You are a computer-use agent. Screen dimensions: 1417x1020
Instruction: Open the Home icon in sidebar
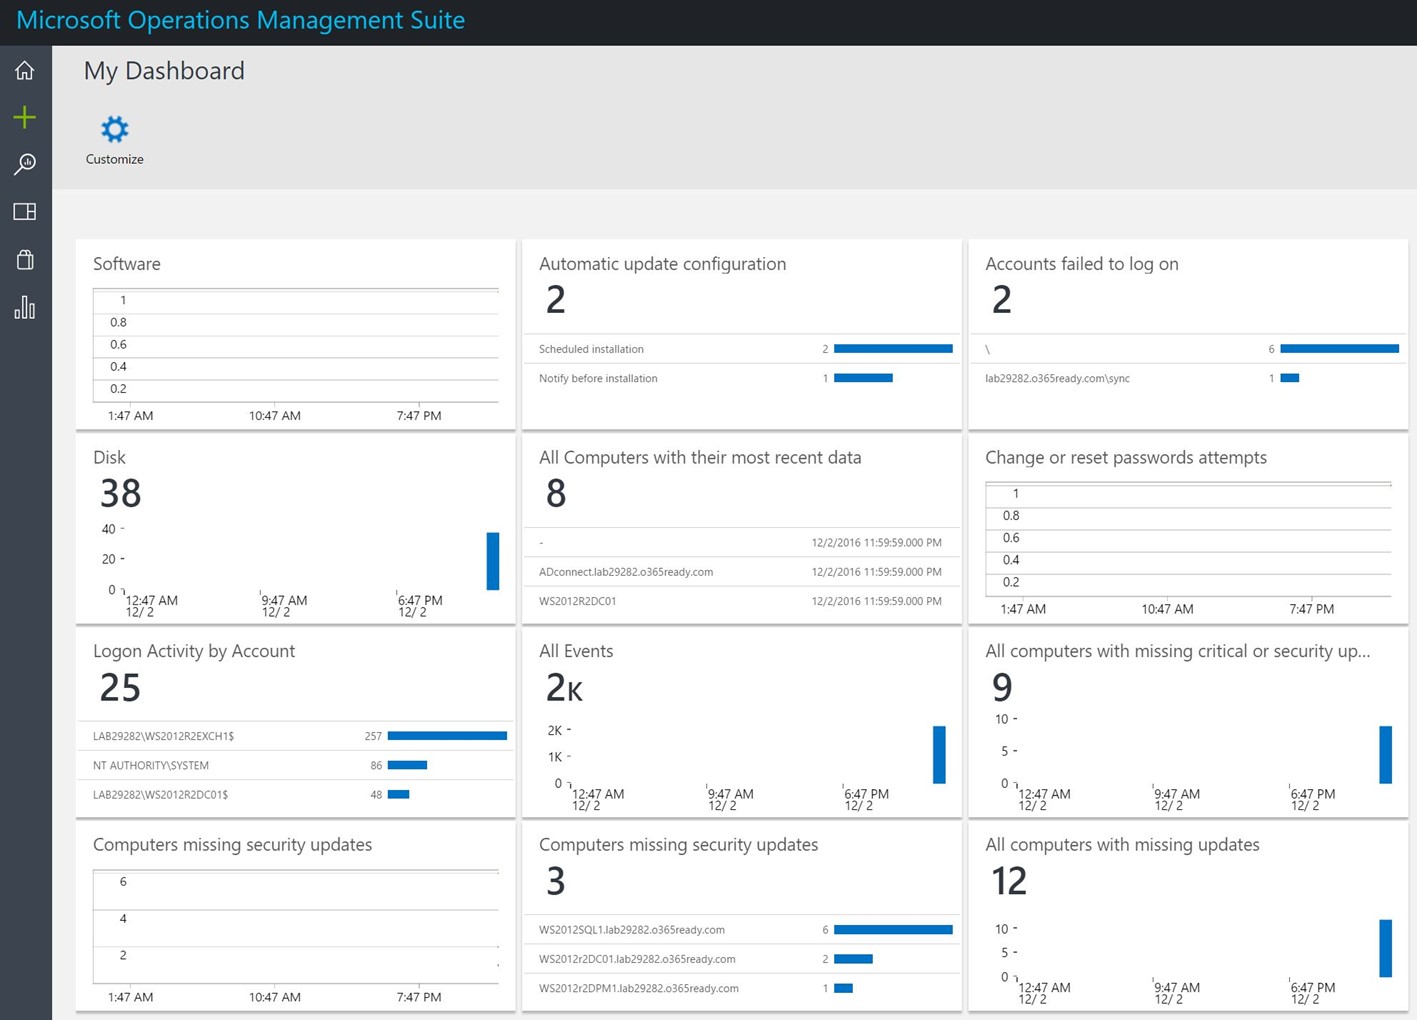(x=25, y=71)
